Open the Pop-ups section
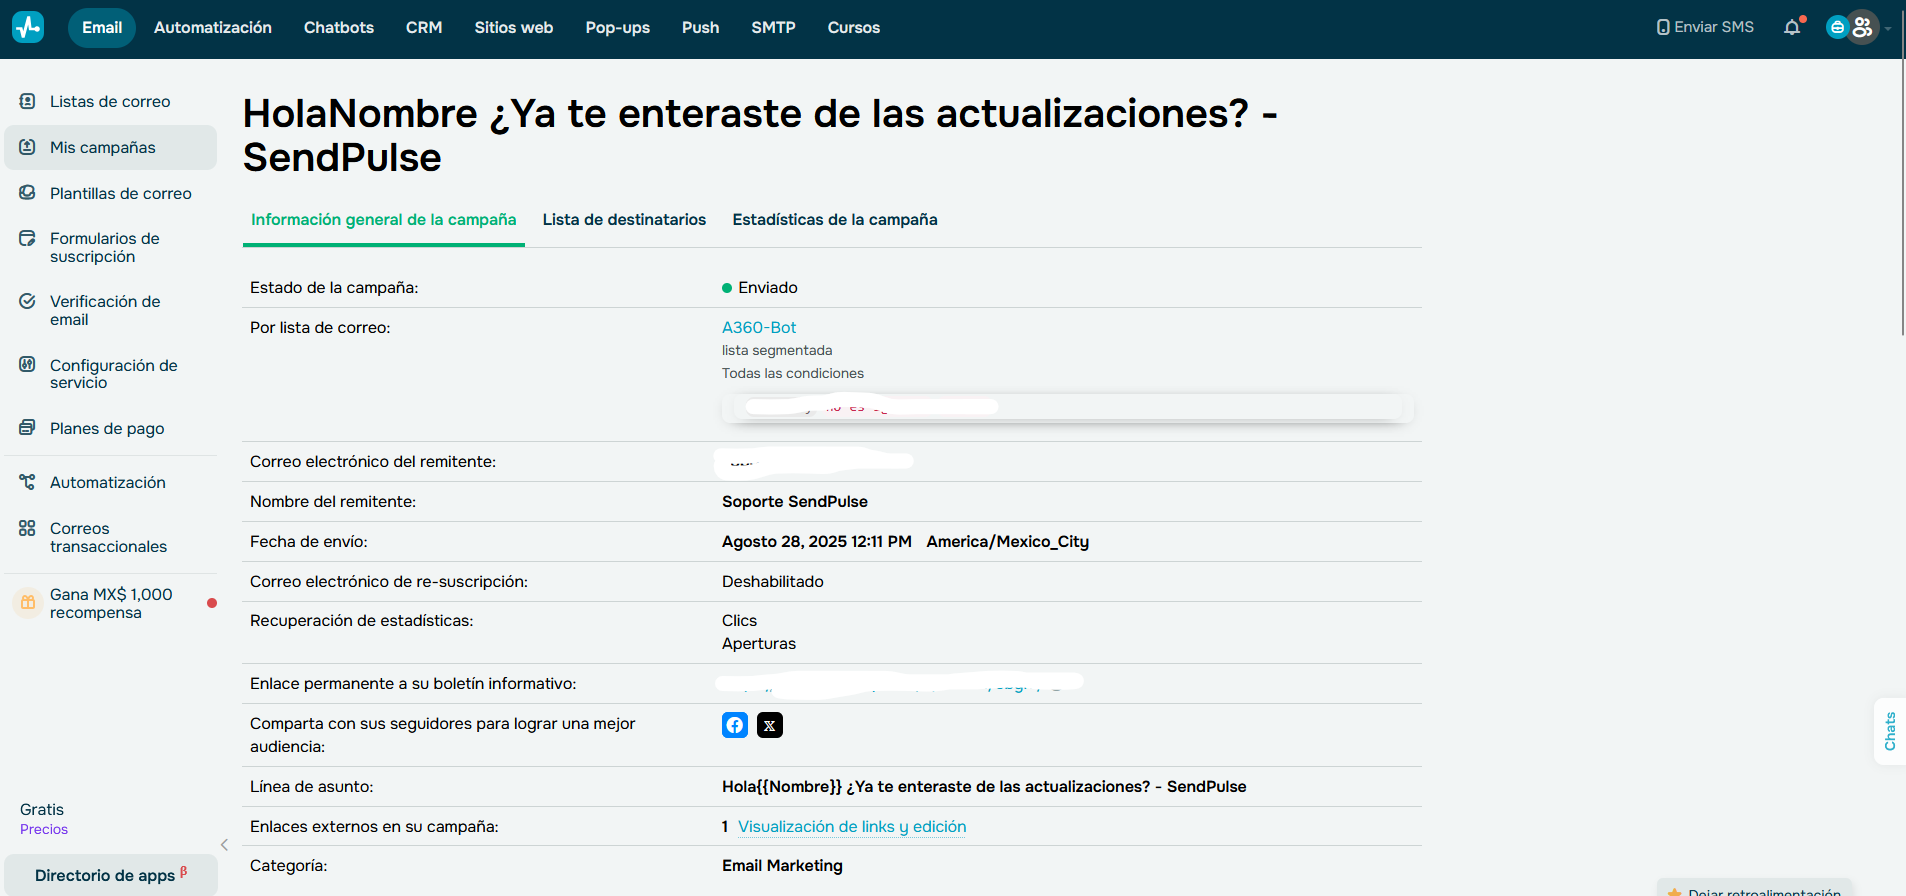The height and width of the screenshot is (896, 1906). tap(618, 27)
